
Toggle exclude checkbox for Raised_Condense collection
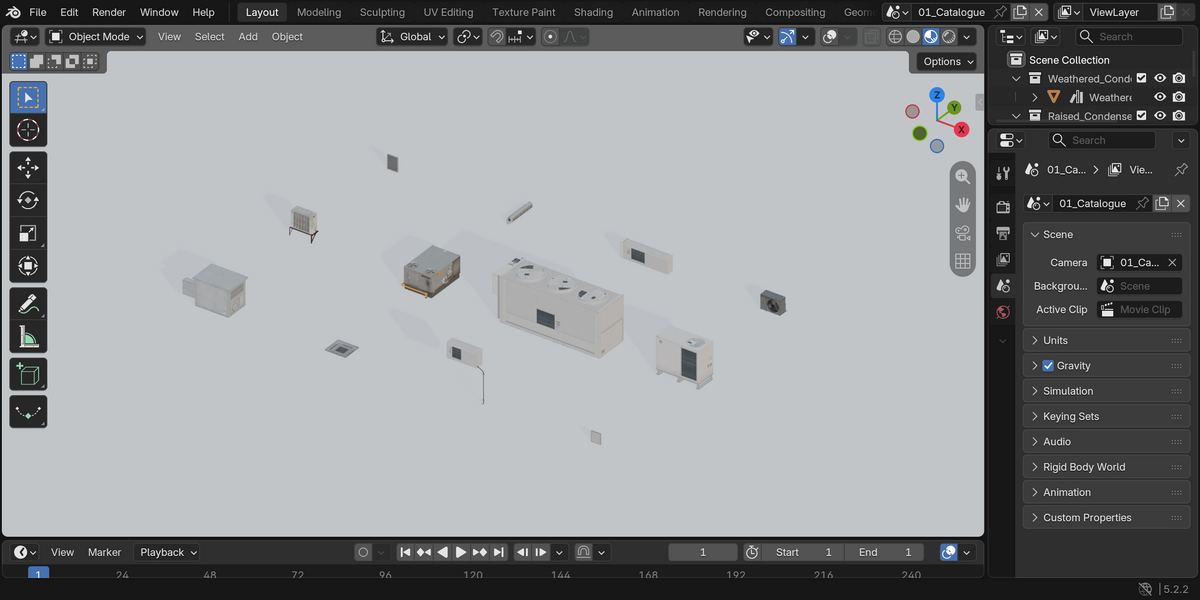tap(1141, 116)
